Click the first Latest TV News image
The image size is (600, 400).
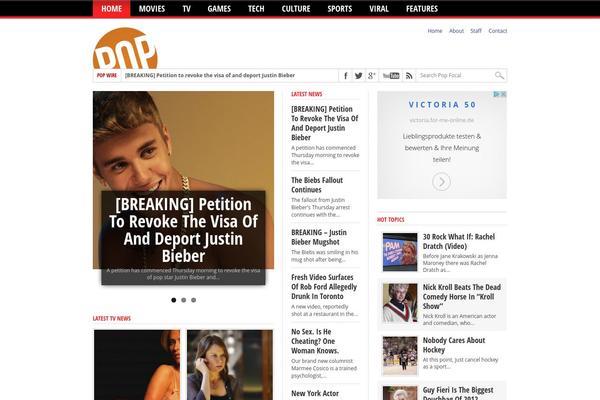click(137, 365)
